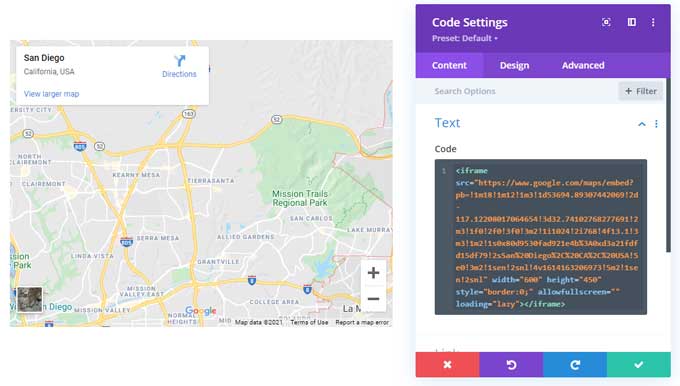Select the Content tab
Viewport: 680px width, 386px height.
(x=449, y=65)
